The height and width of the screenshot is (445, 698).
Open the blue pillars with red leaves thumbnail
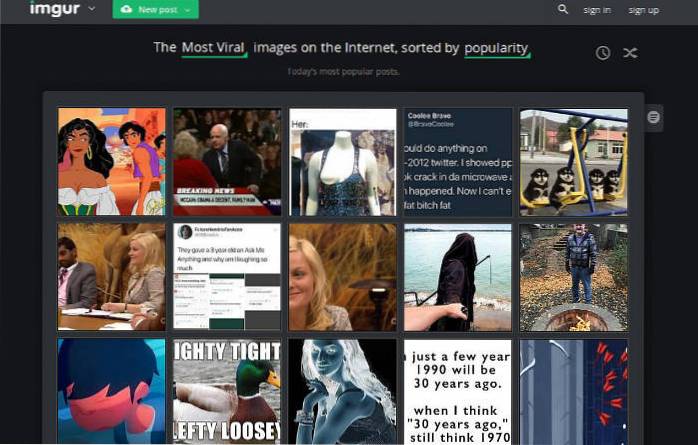click(574, 392)
